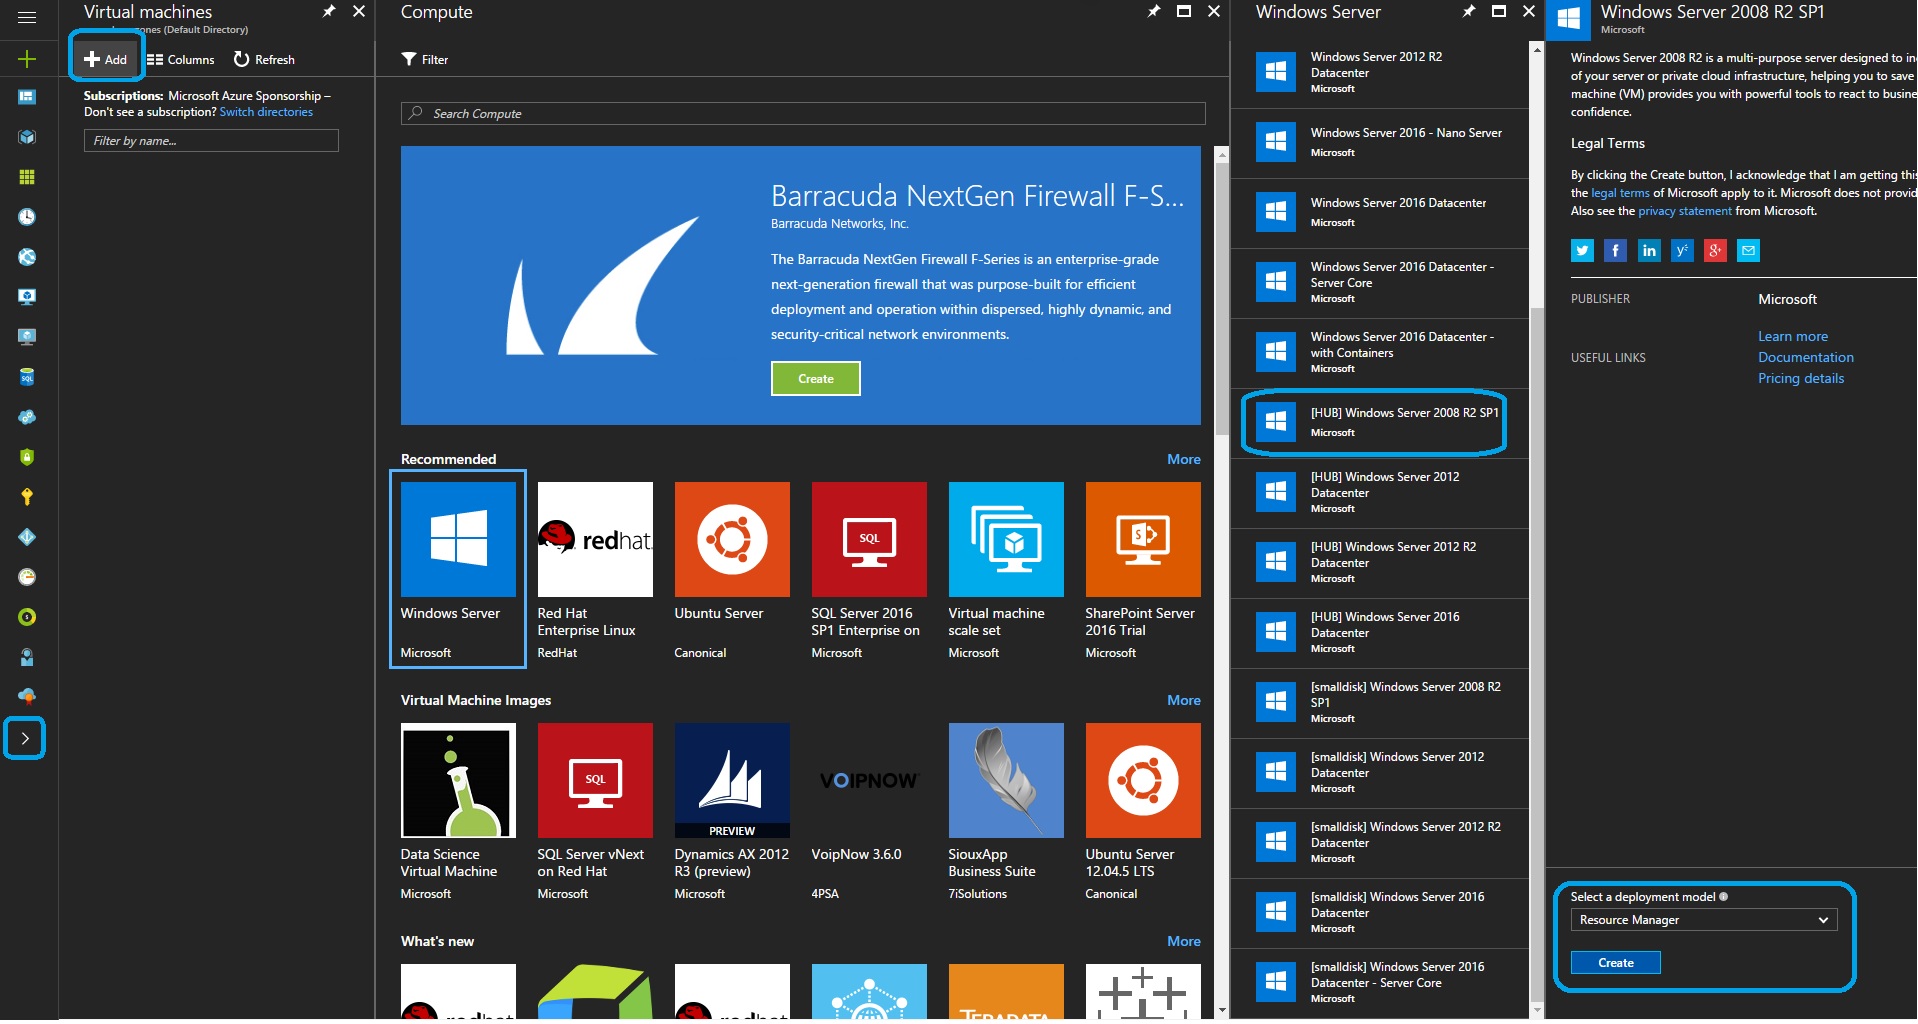Screen dimensions: 1918x1024
Task: Select the Key vaults sidebar icon
Action: point(27,497)
